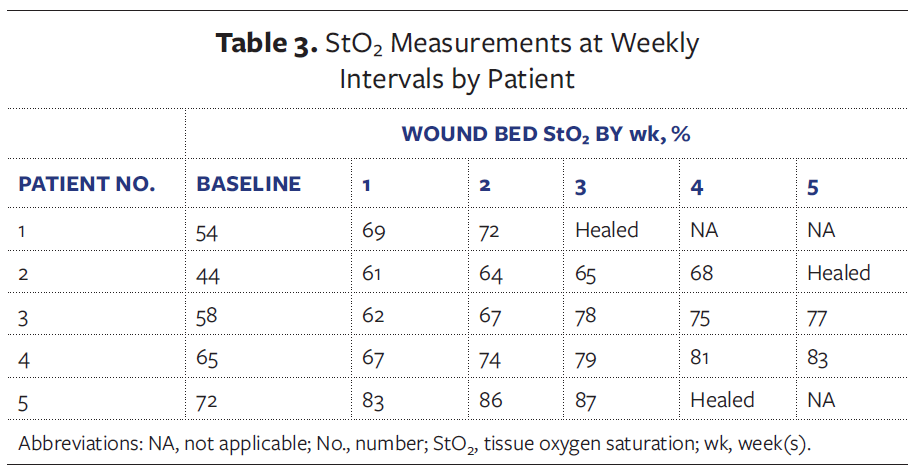Click patient 2 baseline value 44

pyautogui.click(x=209, y=273)
